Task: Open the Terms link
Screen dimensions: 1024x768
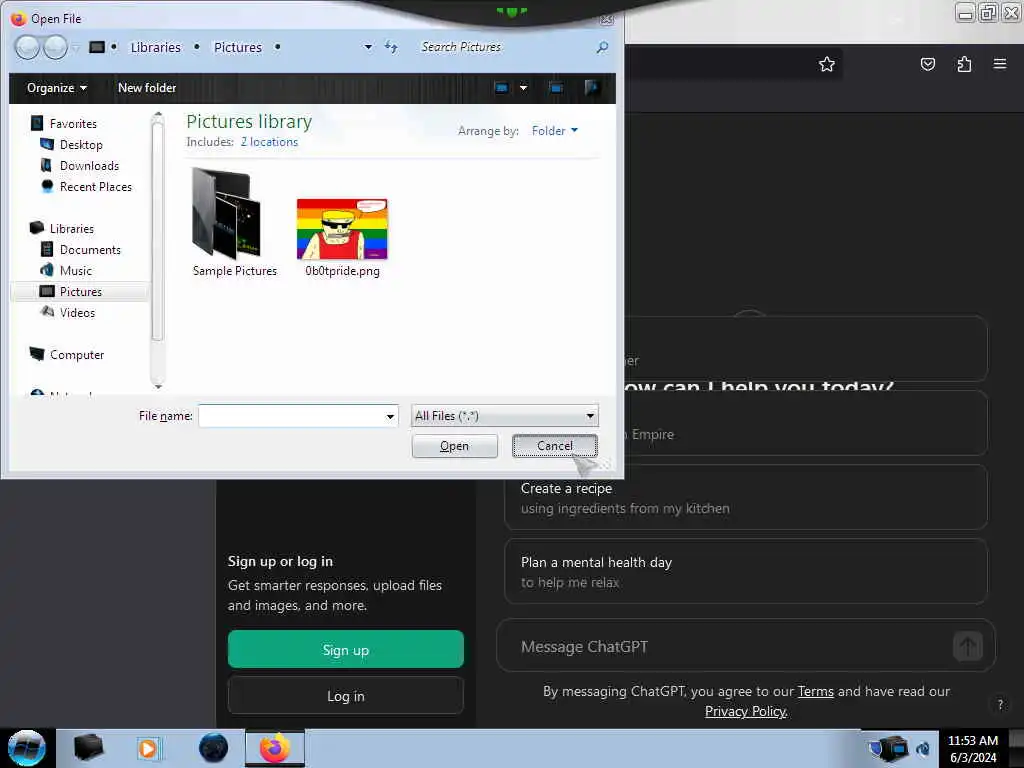Action: [x=815, y=691]
